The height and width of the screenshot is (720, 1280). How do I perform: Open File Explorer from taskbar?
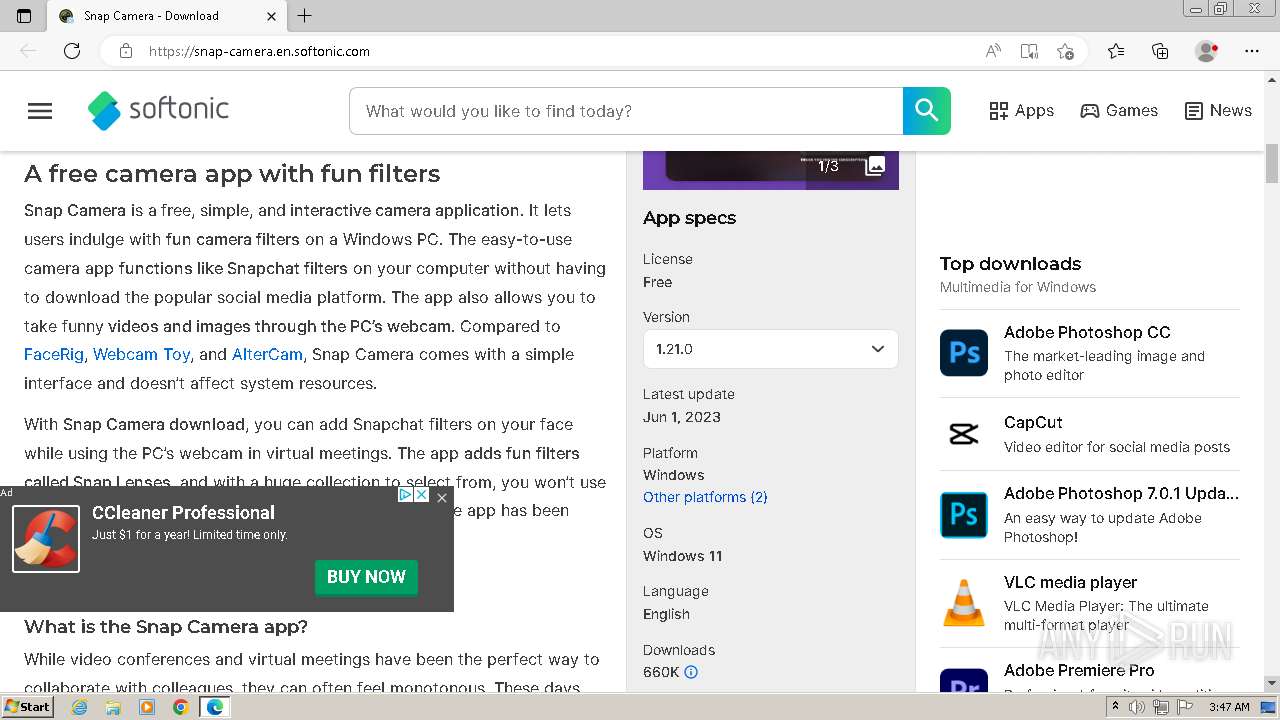[x=113, y=707]
